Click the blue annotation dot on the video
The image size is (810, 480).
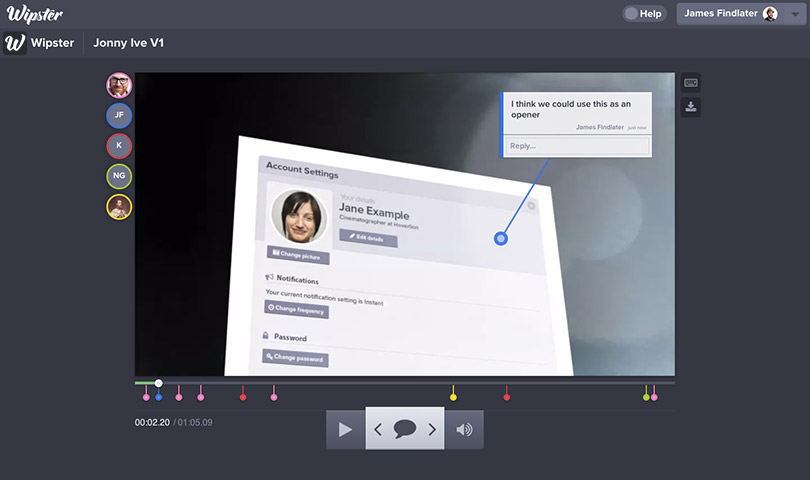tap(501, 239)
